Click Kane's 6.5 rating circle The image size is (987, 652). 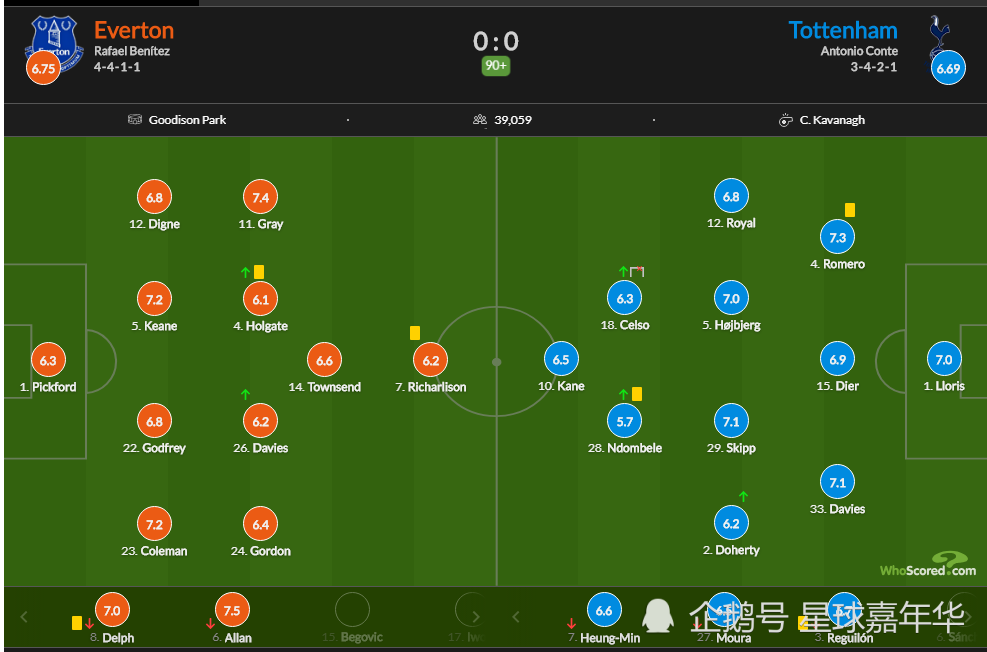561,359
